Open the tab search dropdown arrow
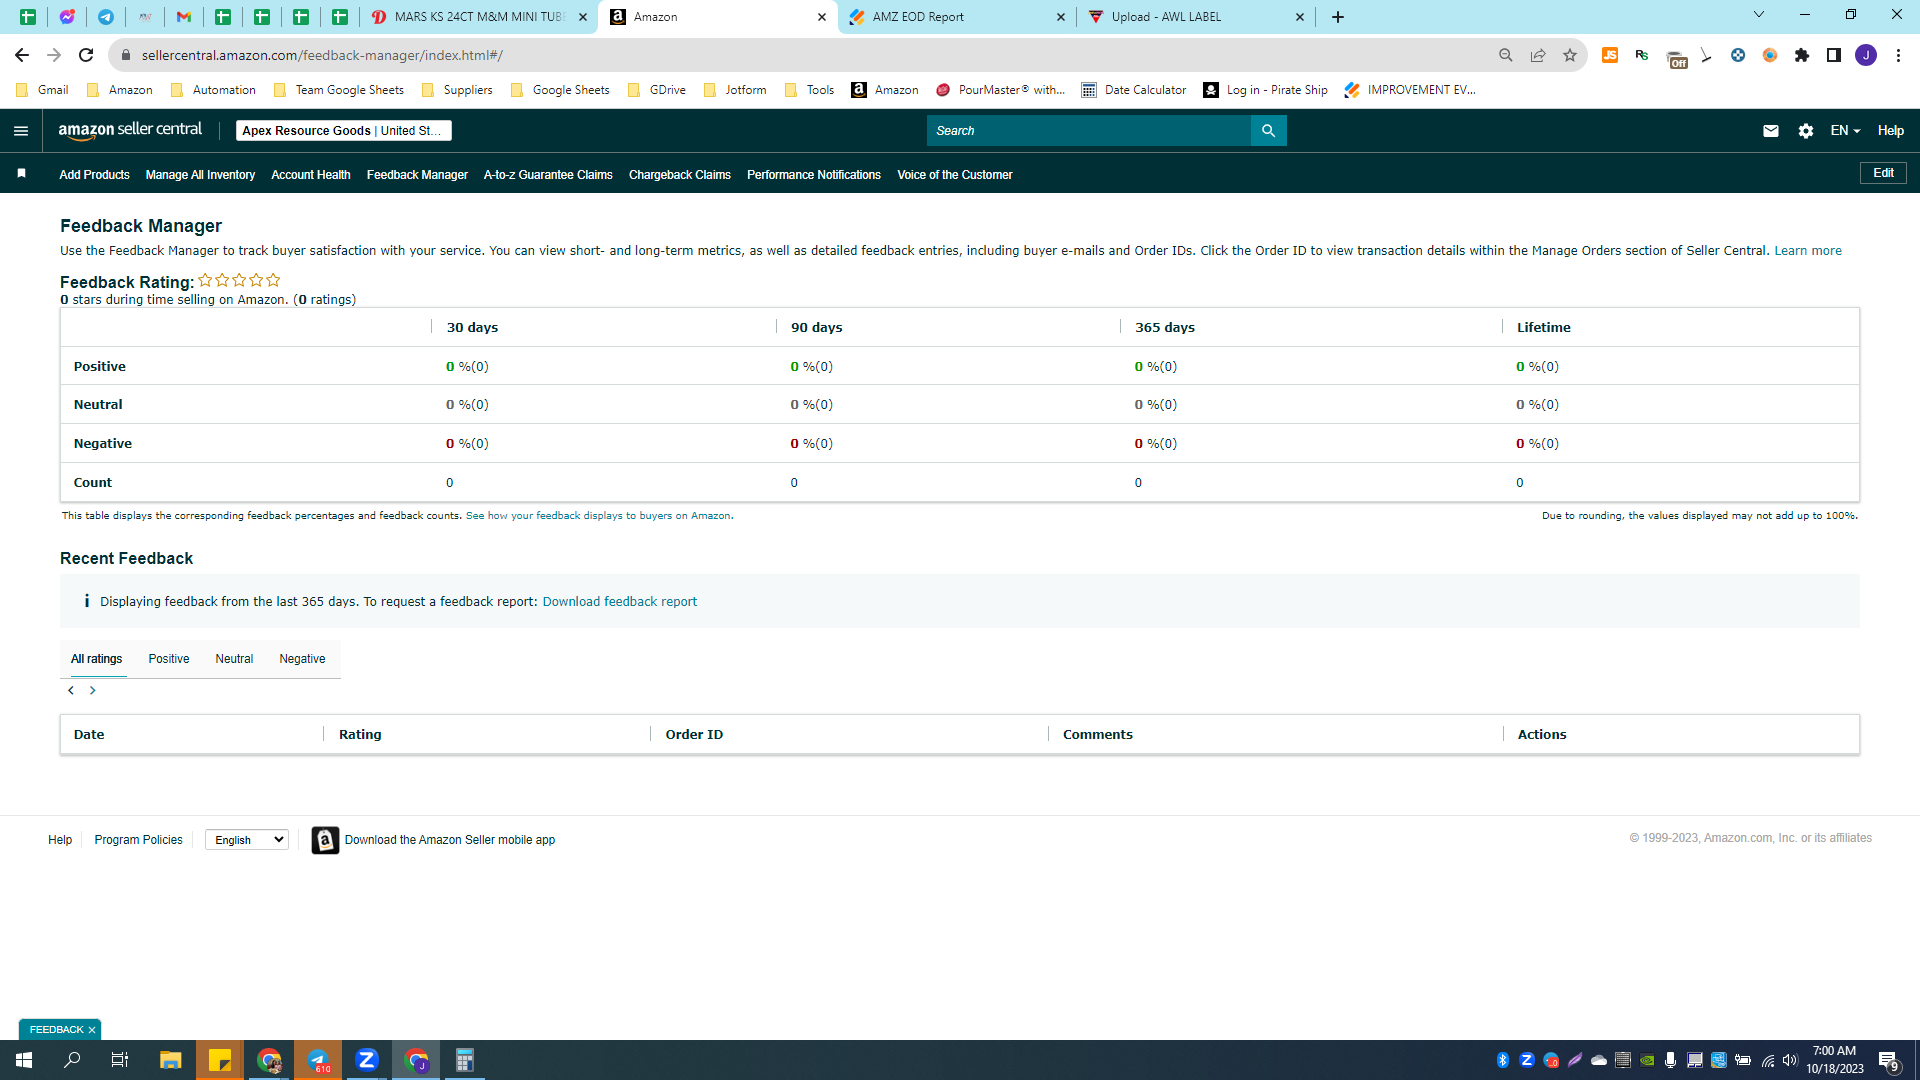The image size is (1920, 1080). [1759, 15]
